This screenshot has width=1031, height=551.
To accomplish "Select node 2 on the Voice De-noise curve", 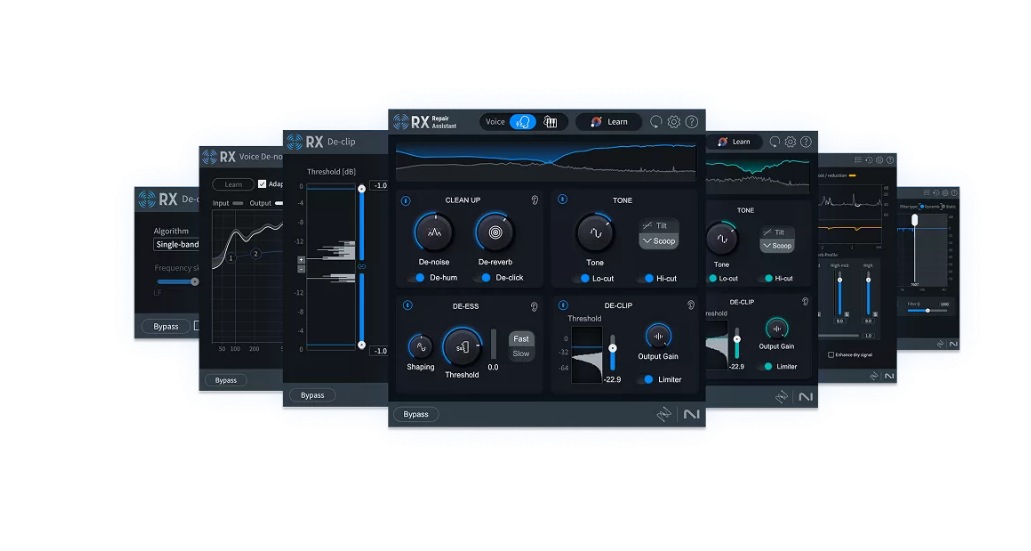I will coord(255,254).
